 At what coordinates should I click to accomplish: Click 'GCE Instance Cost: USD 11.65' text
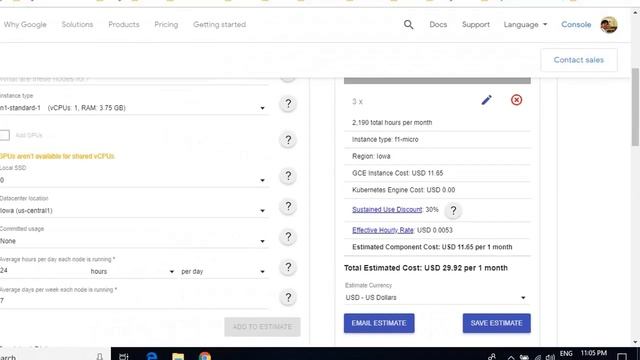click(397, 173)
